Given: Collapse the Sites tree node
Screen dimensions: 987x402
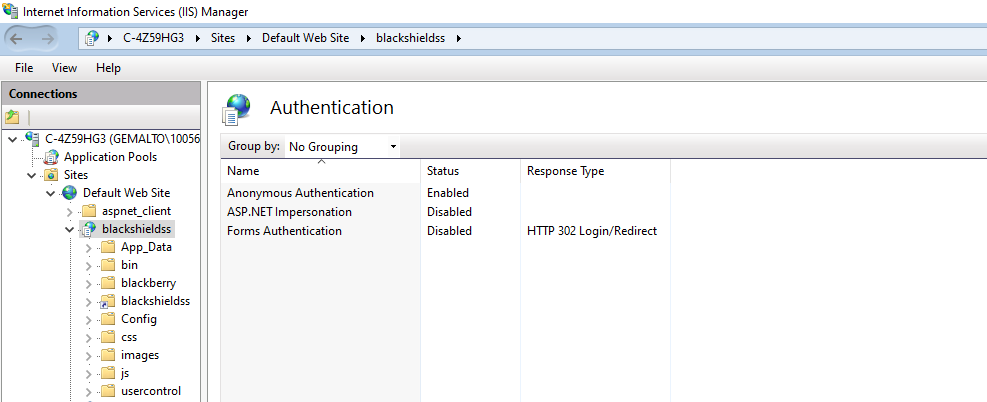Looking at the screenshot, I should click(x=31, y=176).
